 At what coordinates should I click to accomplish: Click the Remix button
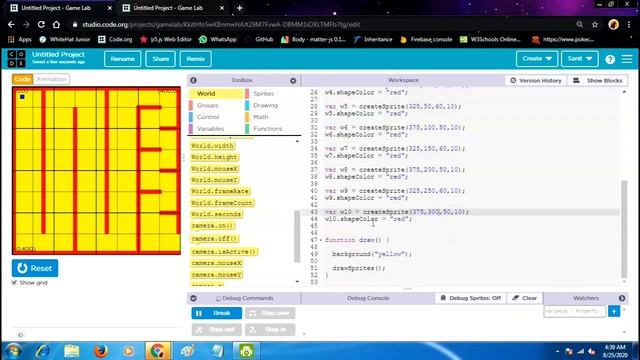[196, 59]
